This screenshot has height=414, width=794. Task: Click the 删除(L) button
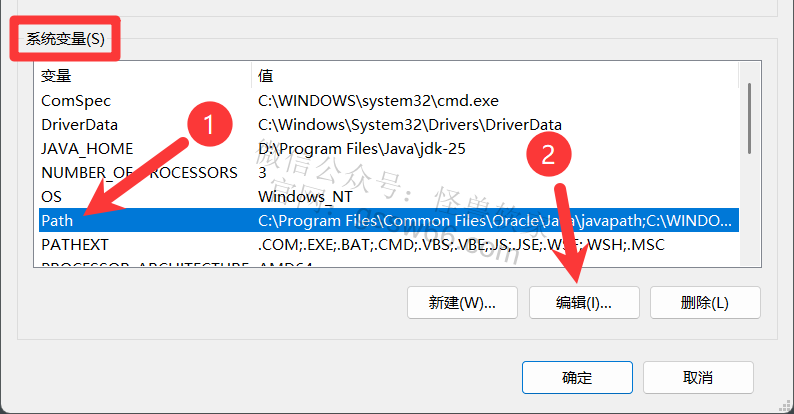(x=705, y=303)
